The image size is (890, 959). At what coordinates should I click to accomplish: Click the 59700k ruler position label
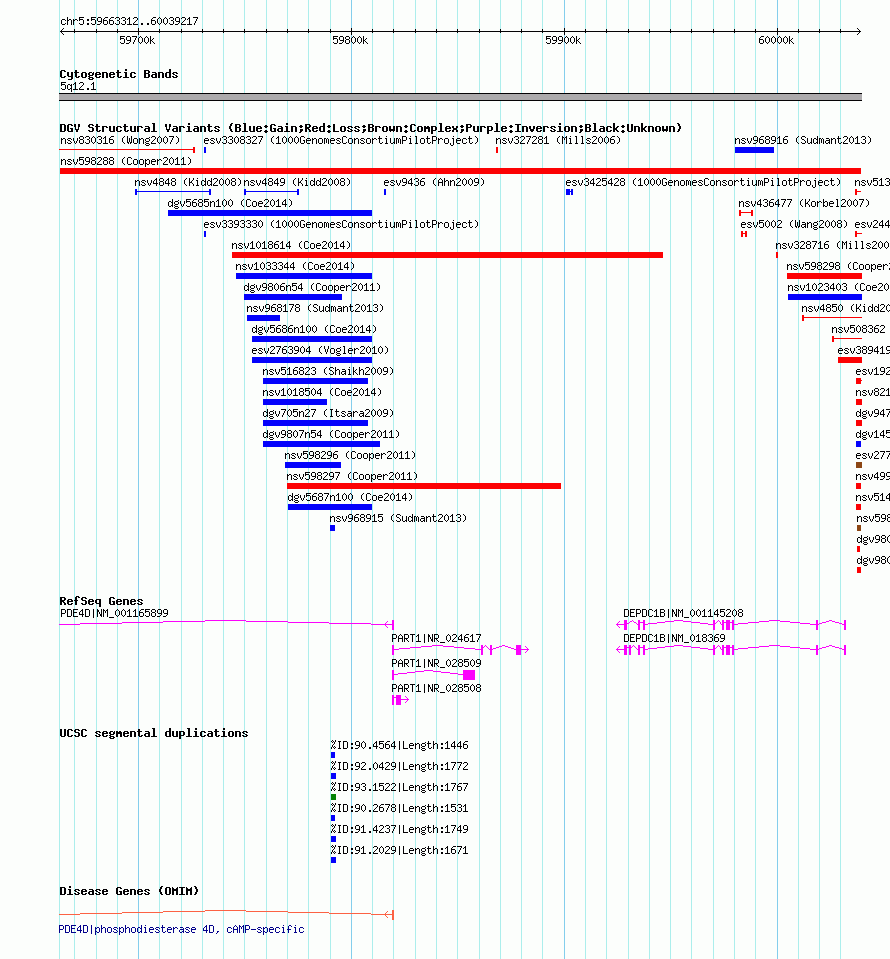point(137,40)
